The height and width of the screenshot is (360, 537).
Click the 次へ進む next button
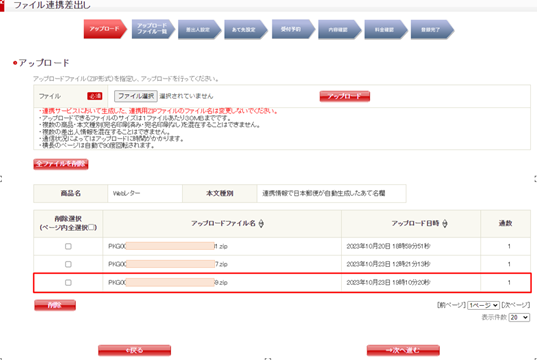click(x=403, y=350)
